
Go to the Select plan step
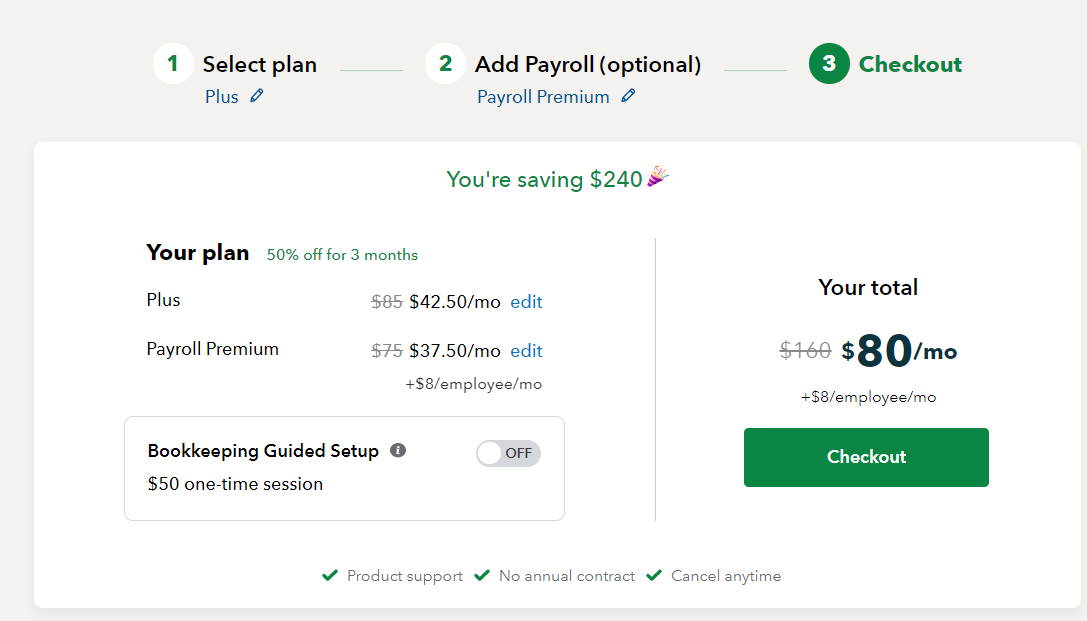pyautogui.click(x=259, y=64)
